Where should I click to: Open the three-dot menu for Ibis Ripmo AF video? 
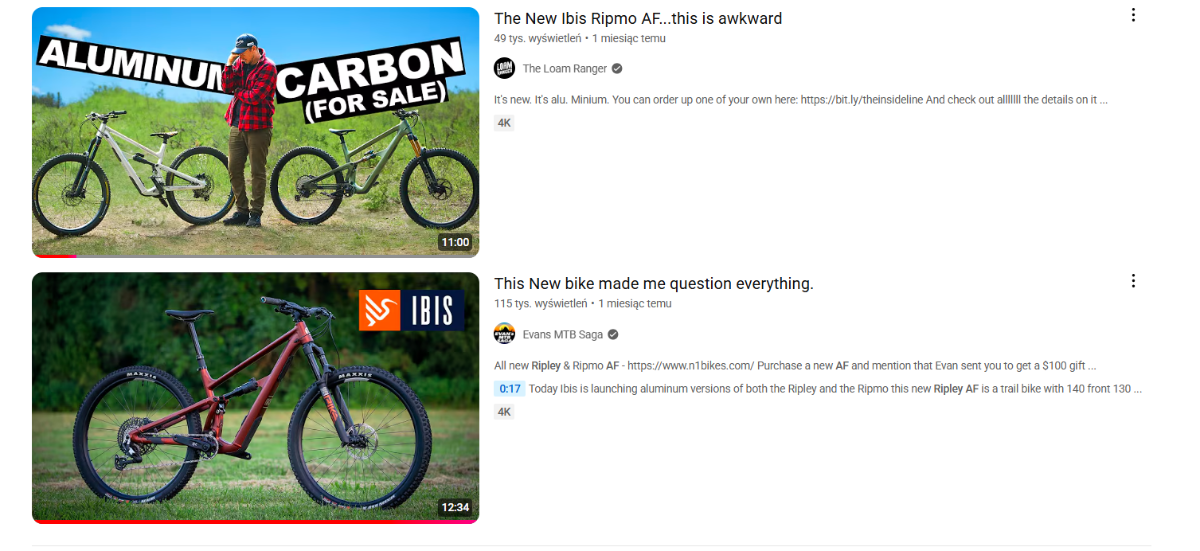(1133, 15)
